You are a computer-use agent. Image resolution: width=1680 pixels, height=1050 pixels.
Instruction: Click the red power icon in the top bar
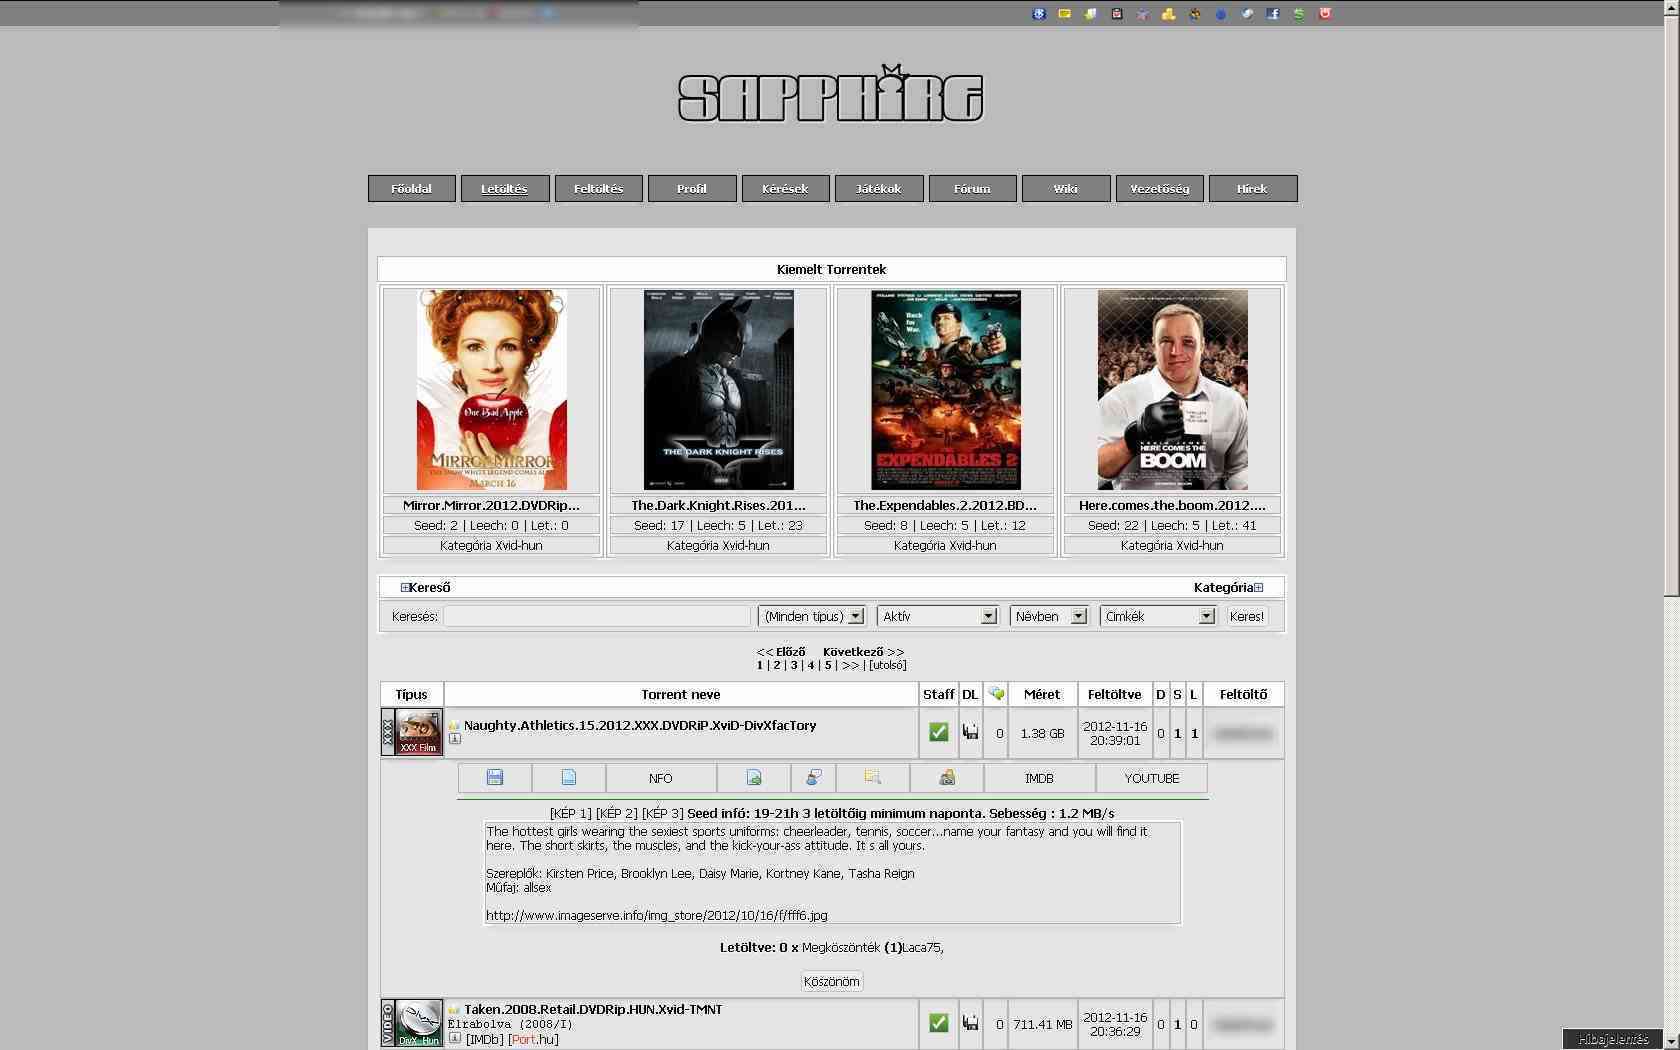(x=1325, y=14)
